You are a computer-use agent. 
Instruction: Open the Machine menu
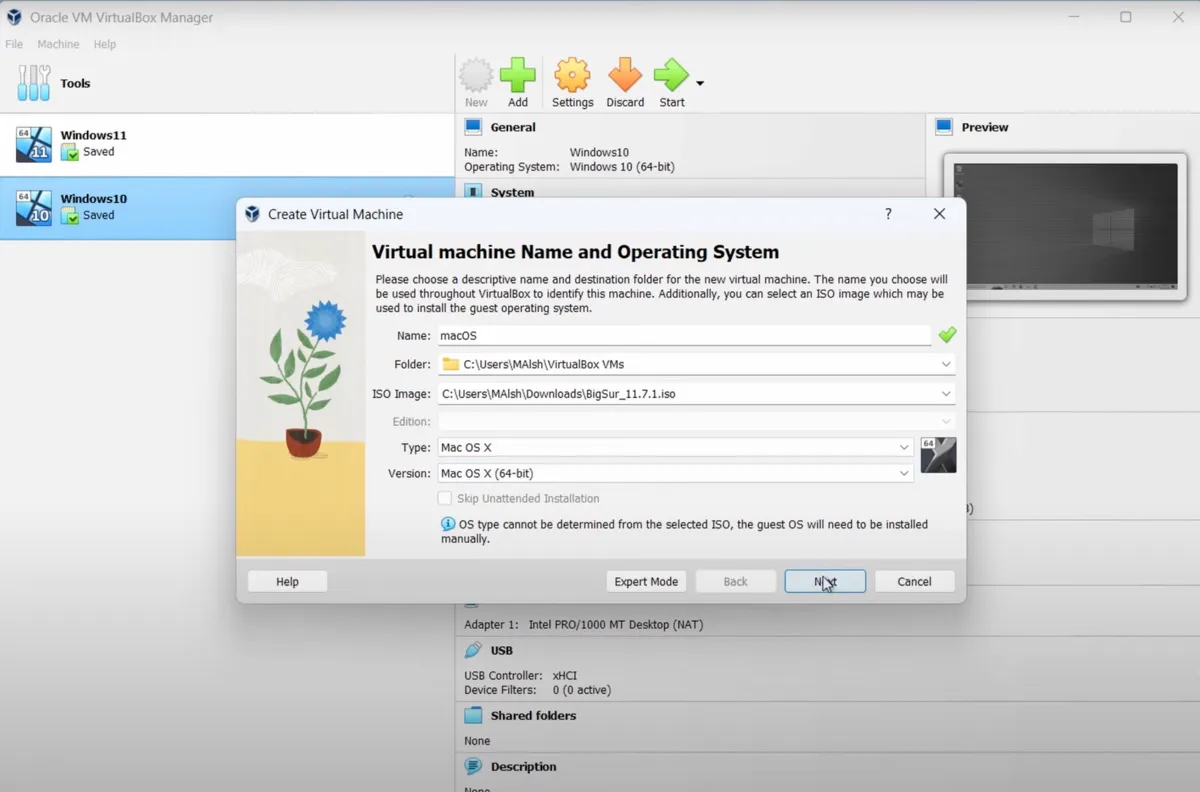click(58, 44)
